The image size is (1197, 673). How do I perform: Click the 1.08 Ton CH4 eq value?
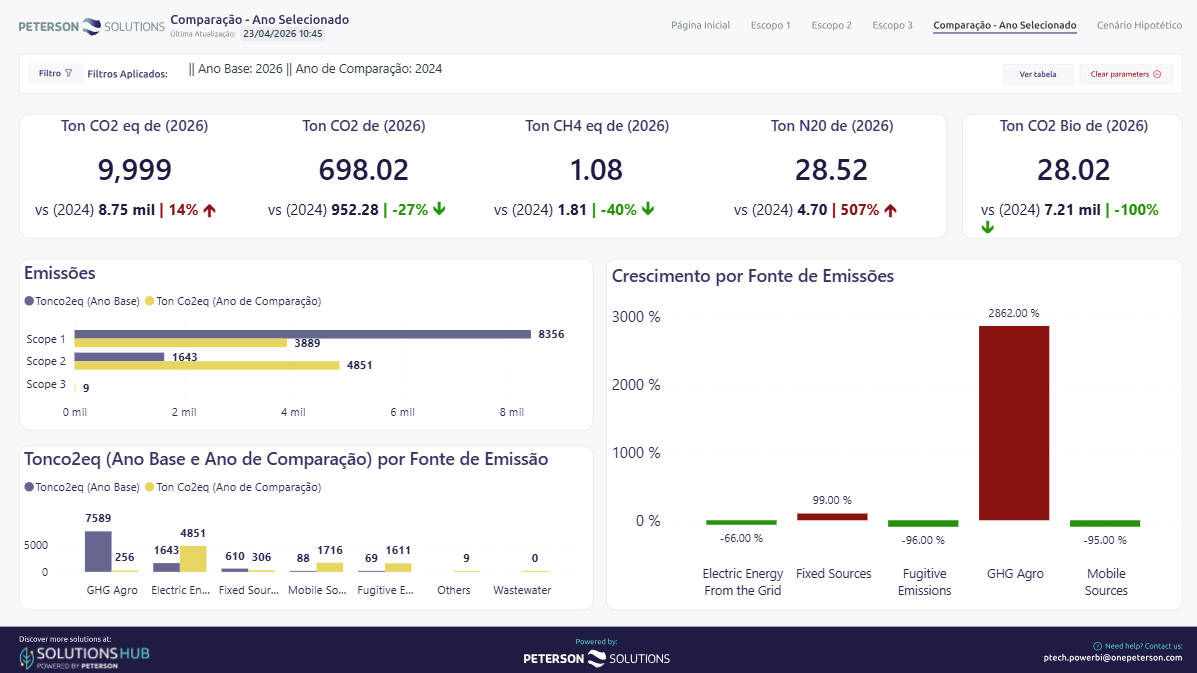click(x=596, y=169)
